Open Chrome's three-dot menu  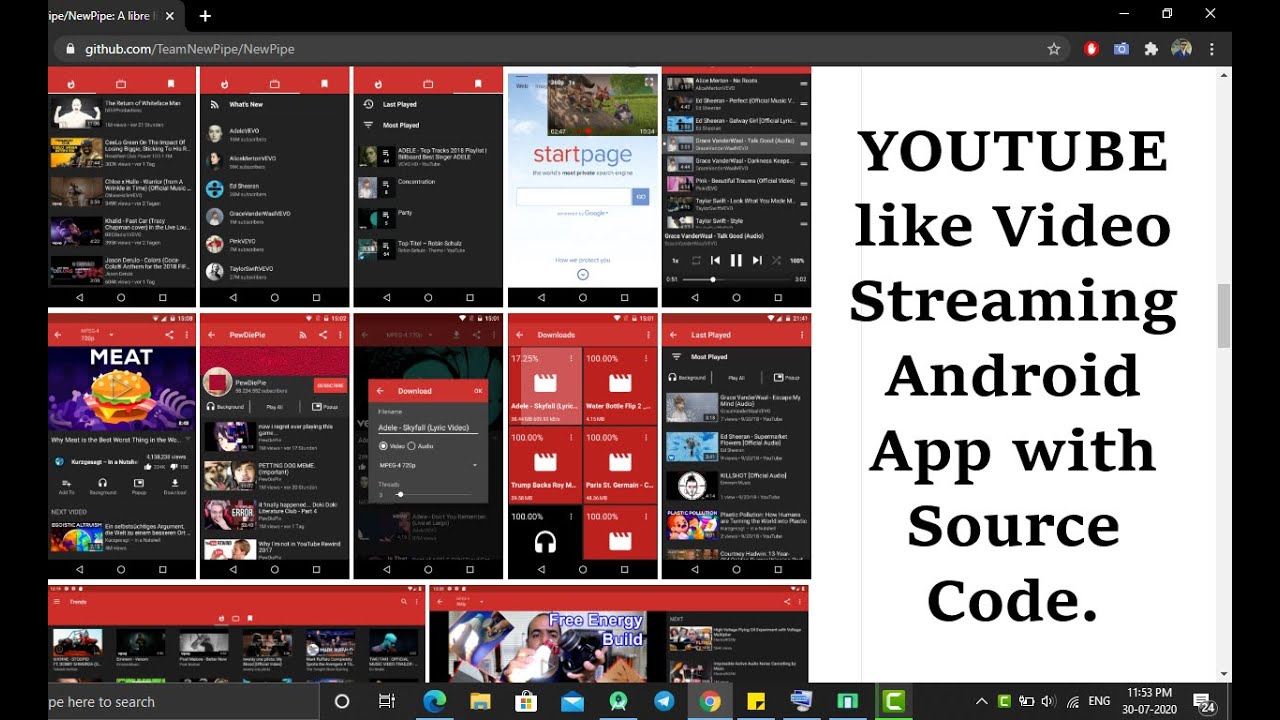[1211, 49]
